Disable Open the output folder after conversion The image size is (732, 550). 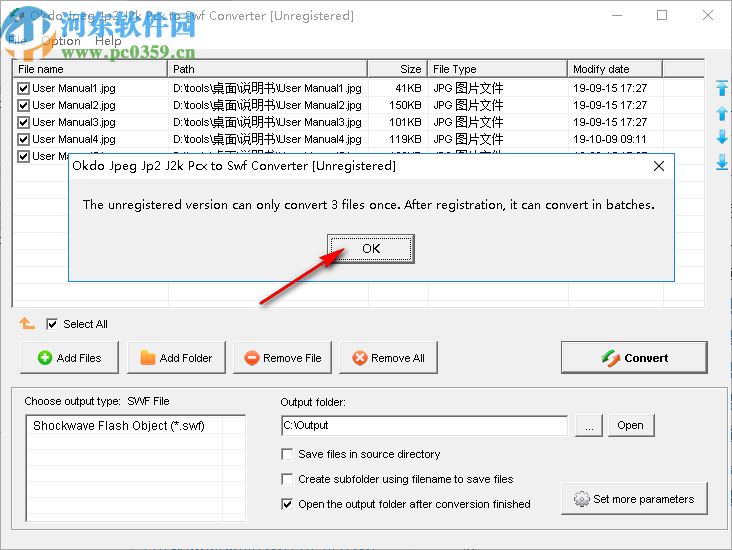pos(287,504)
